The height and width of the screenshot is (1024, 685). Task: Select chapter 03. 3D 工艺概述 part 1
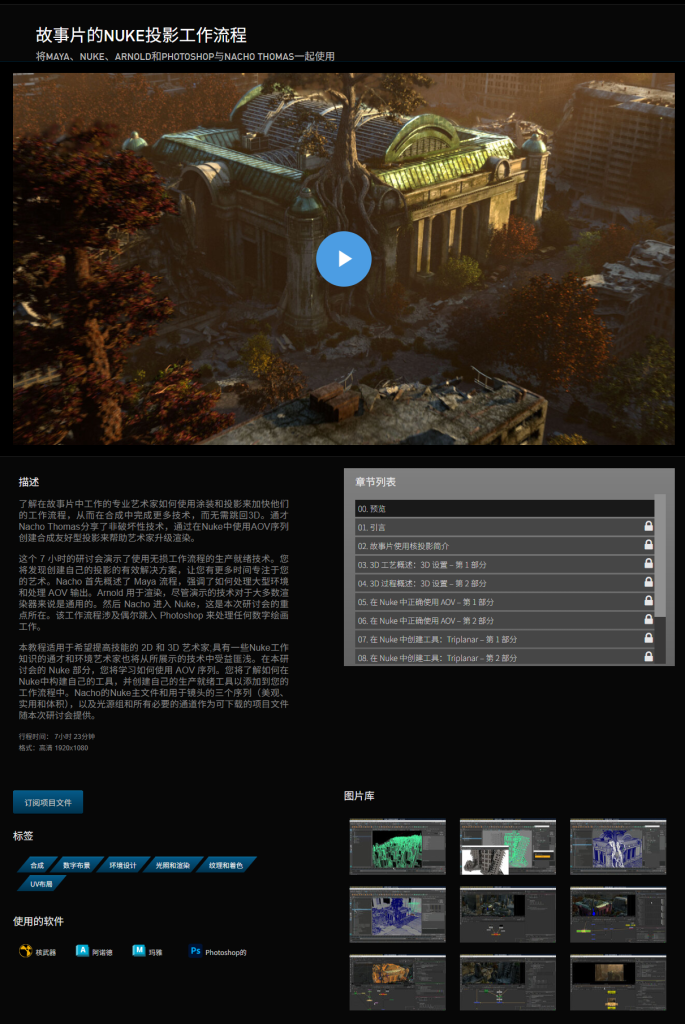(495, 565)
